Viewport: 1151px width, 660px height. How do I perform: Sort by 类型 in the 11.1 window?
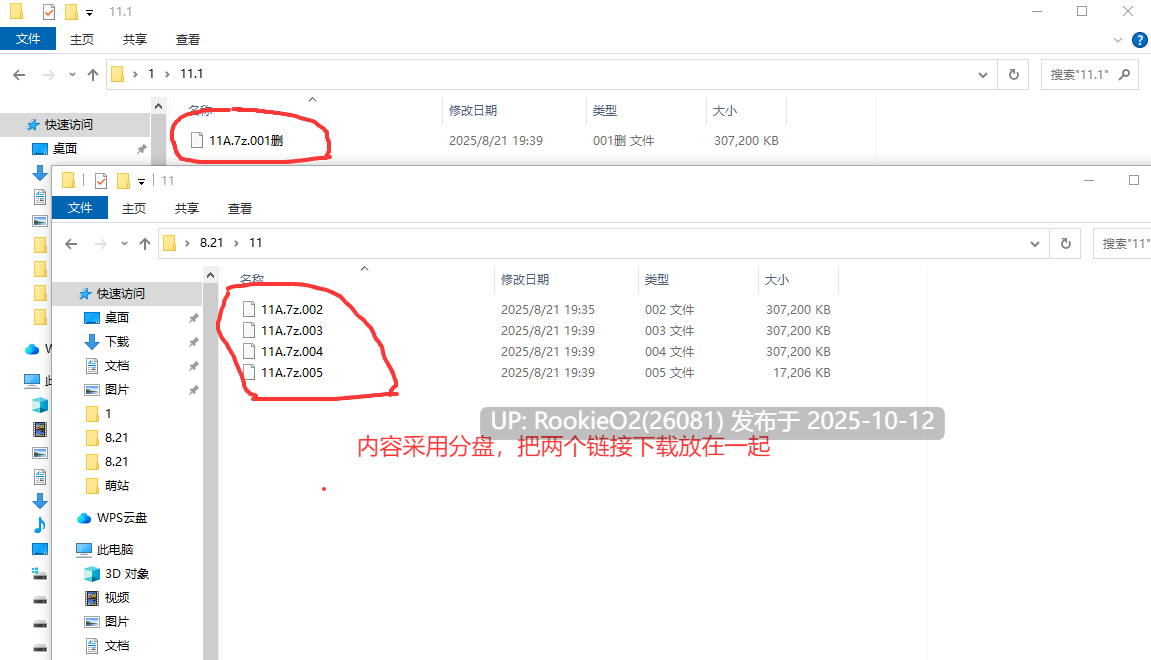[x=605, y=110]
